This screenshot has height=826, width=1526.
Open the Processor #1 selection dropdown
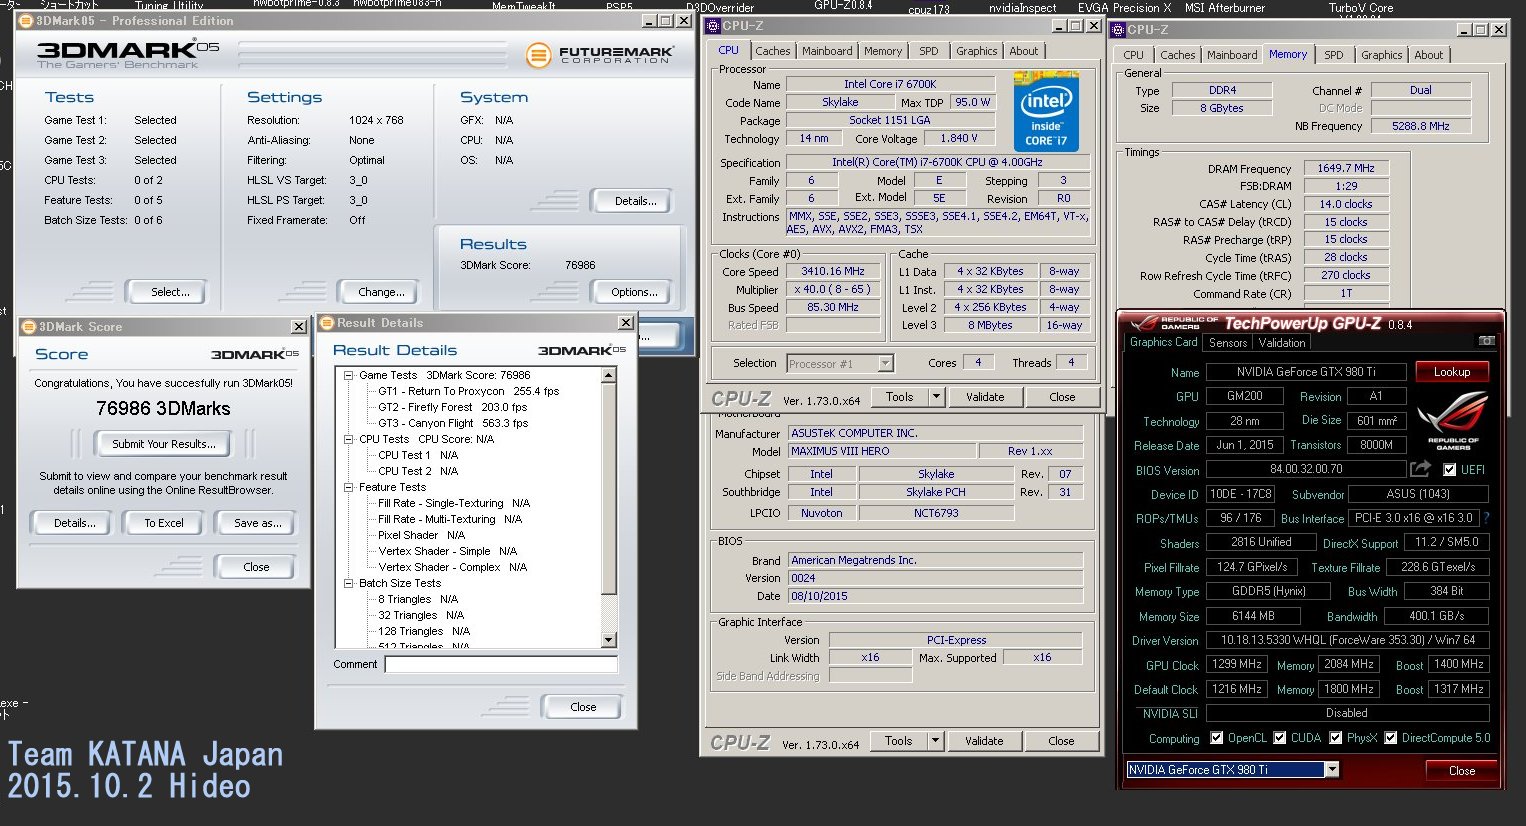(885, 364)
